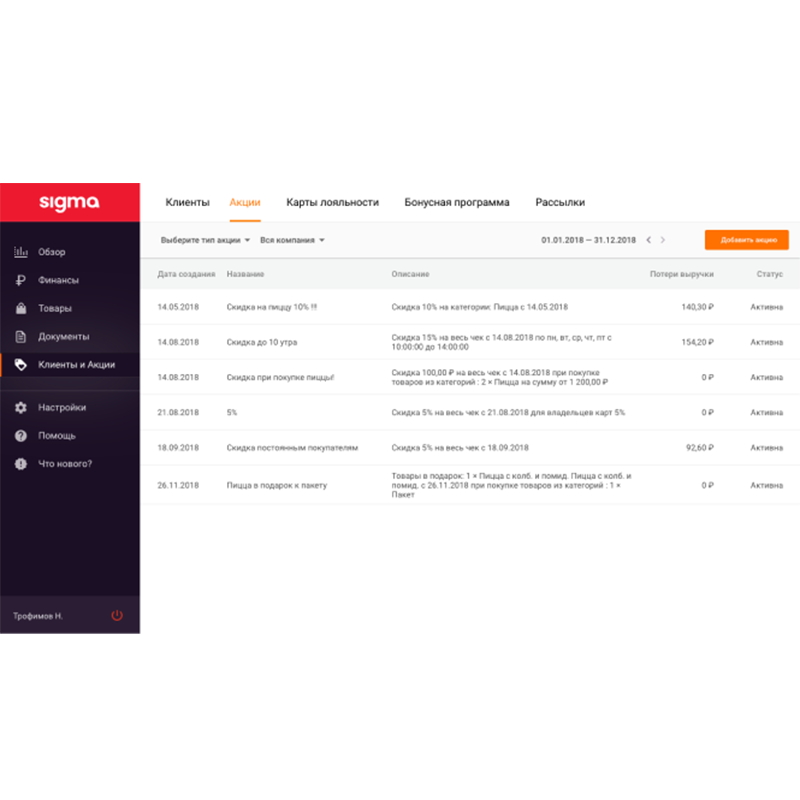Click user name Трофимов Н.
Screen dimensions: 800x800
click(x=38, y=616)
